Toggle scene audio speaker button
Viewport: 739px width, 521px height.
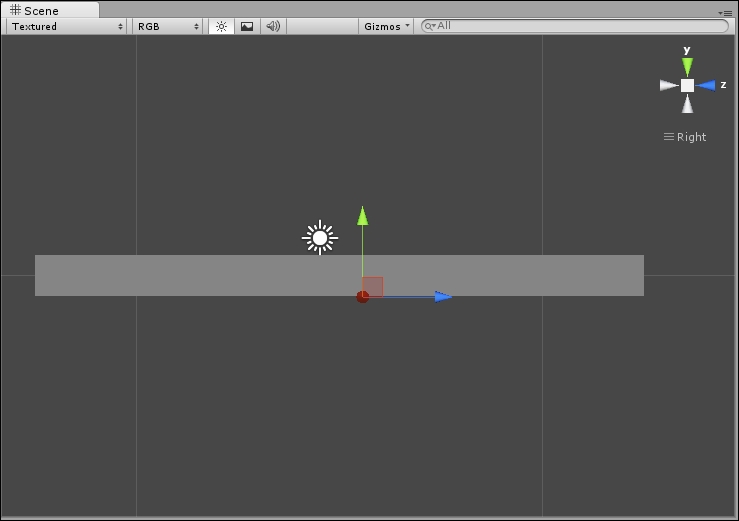point(273,26)
